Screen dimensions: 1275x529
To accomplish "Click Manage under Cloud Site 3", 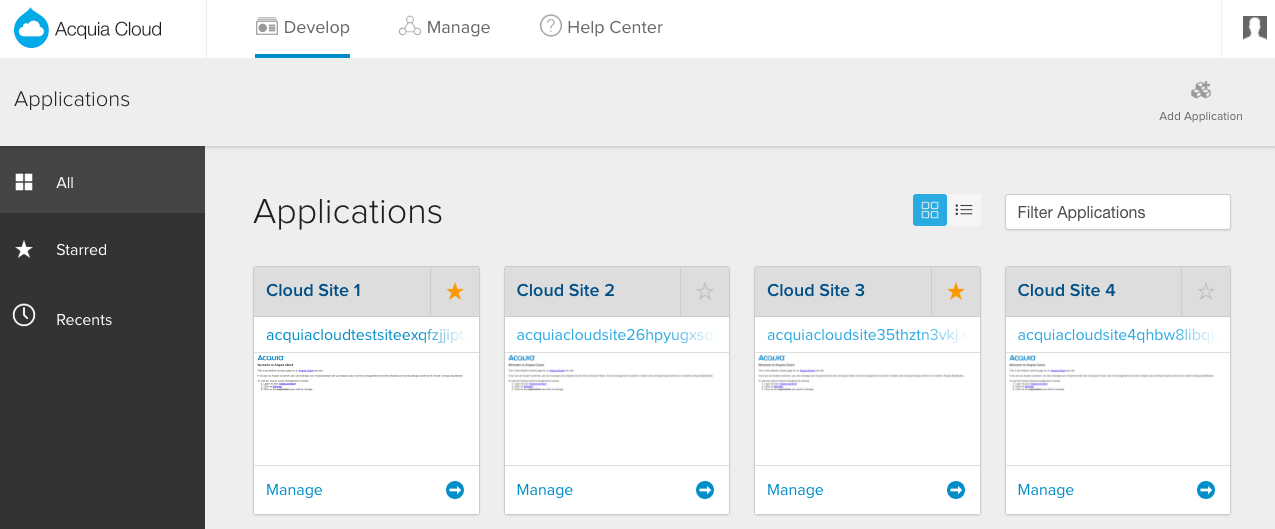I will coord(795,490).
